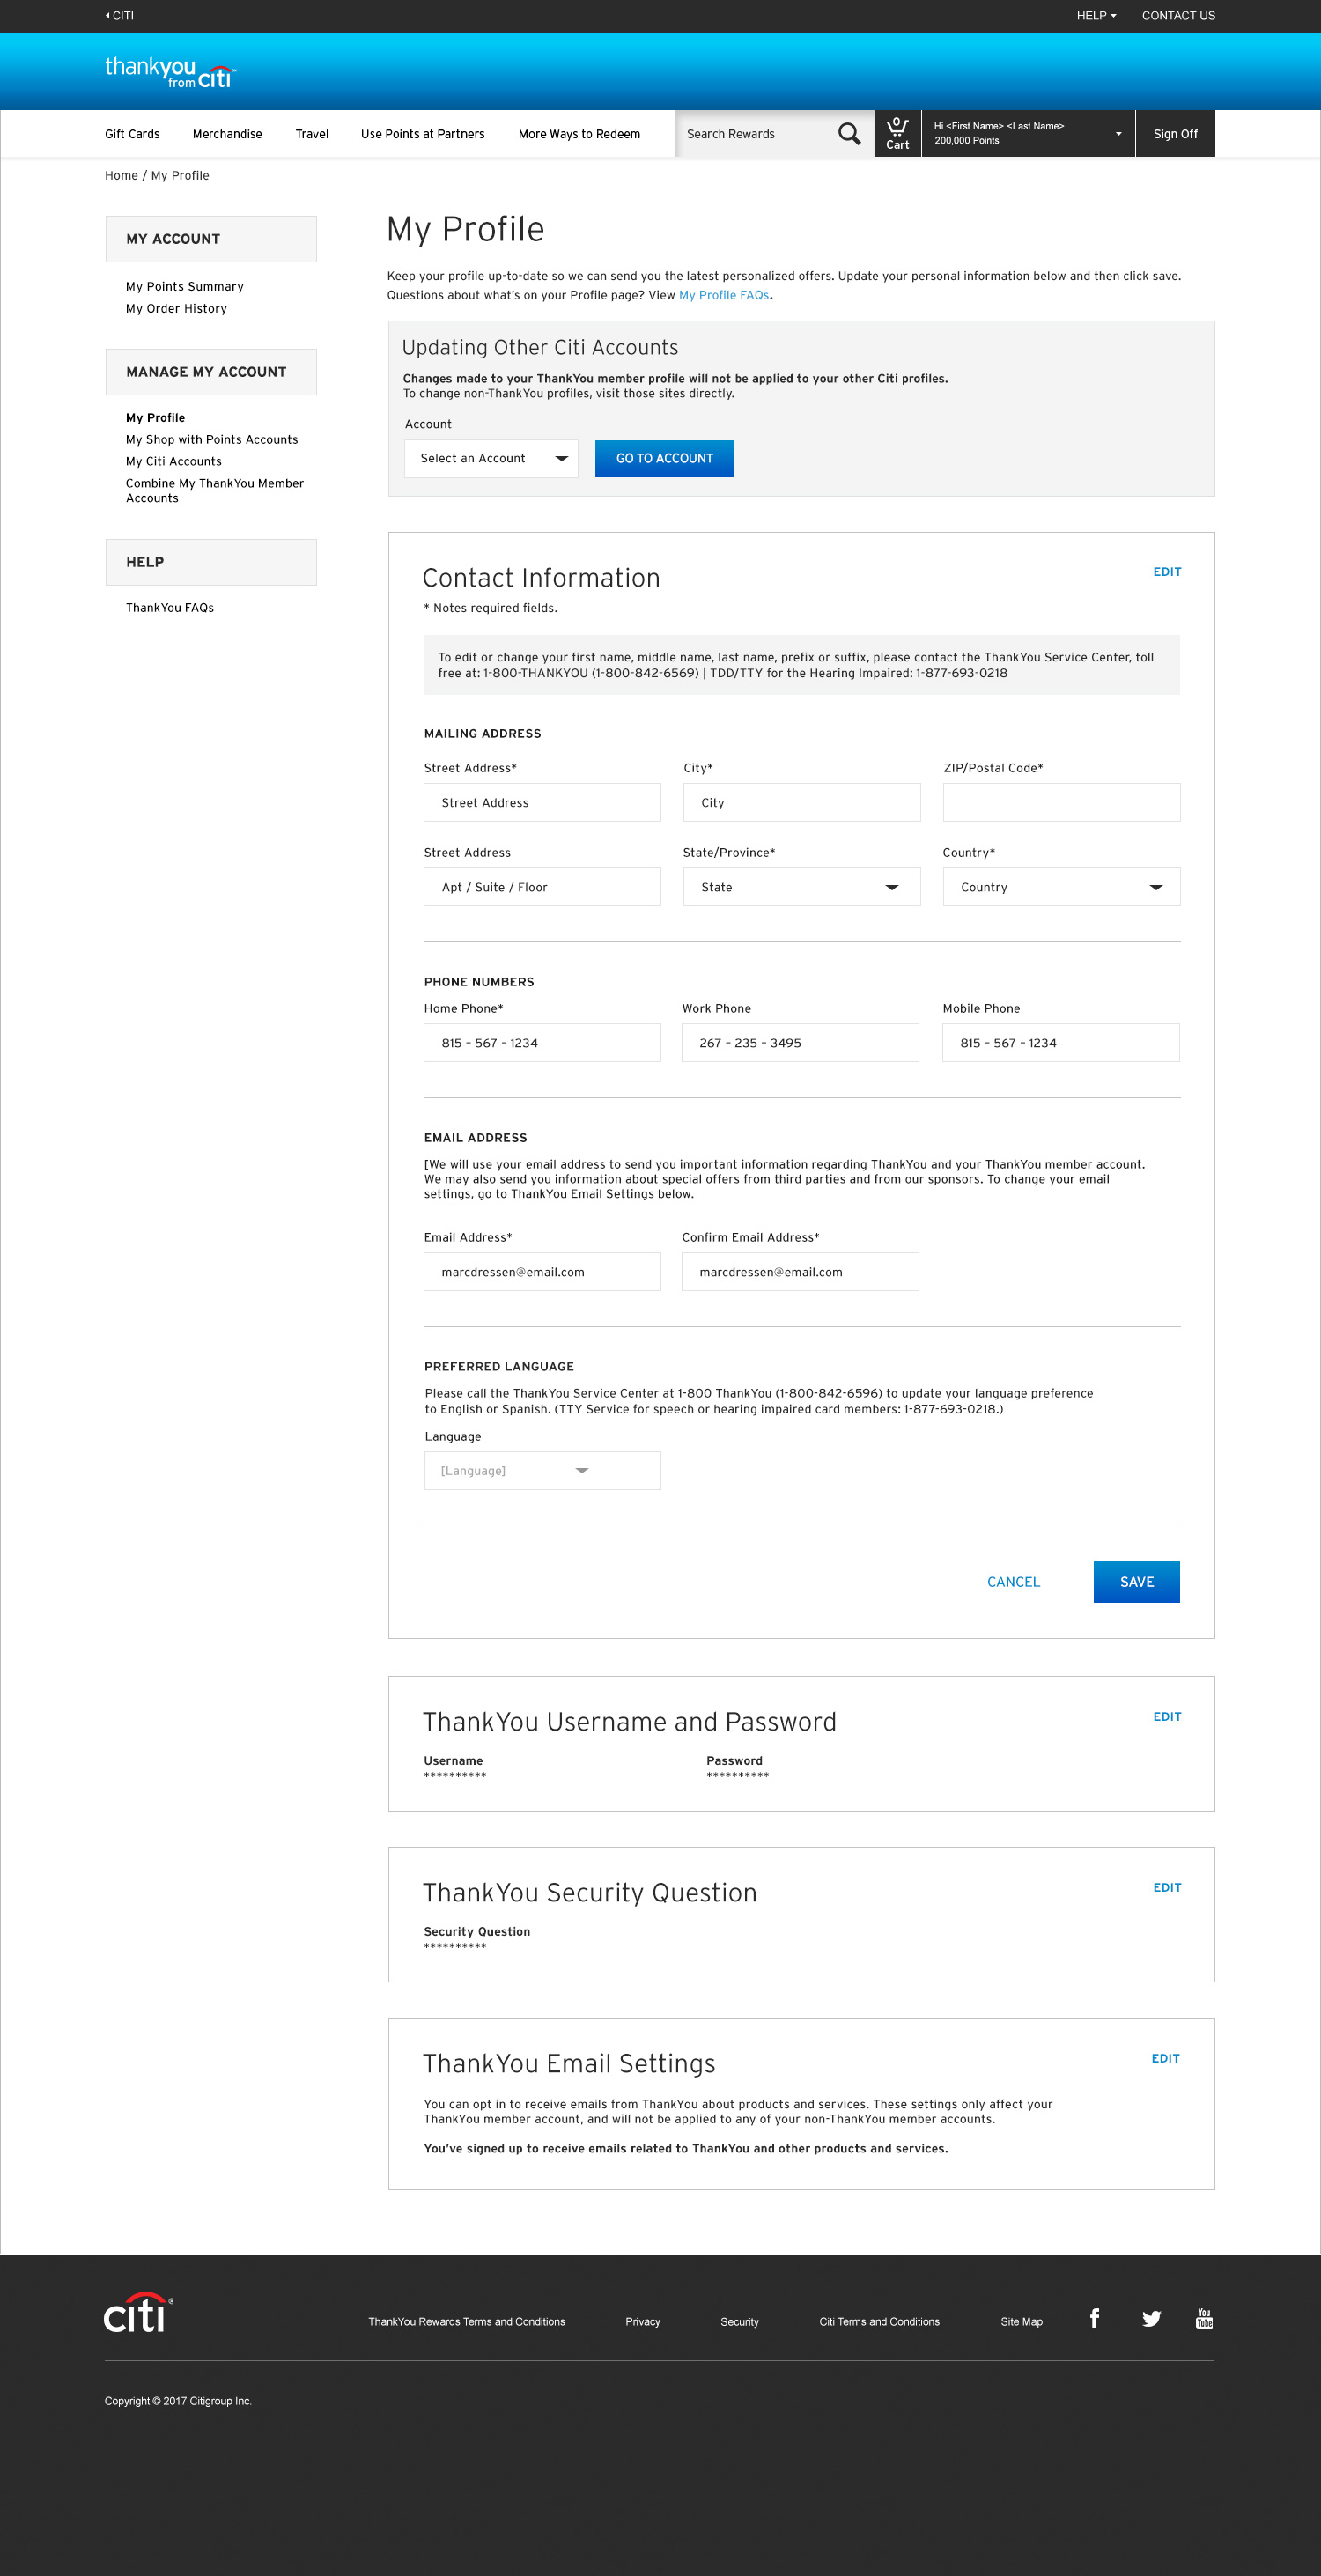The height and width of the screenshot is (2576, 1321).
Task: Open the YouTube footer icon
Action: (x=1204, y=2318)
